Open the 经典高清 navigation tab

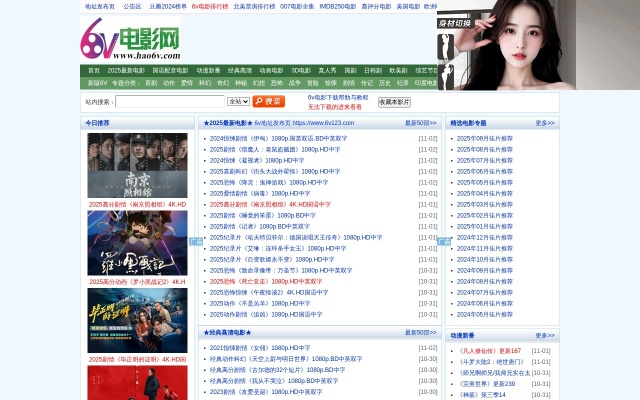coord(240,71)
